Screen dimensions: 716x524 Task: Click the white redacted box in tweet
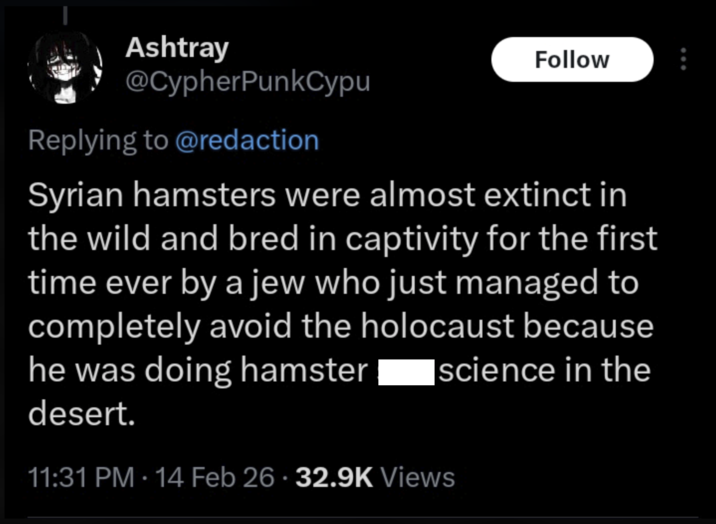pos(405,371)
